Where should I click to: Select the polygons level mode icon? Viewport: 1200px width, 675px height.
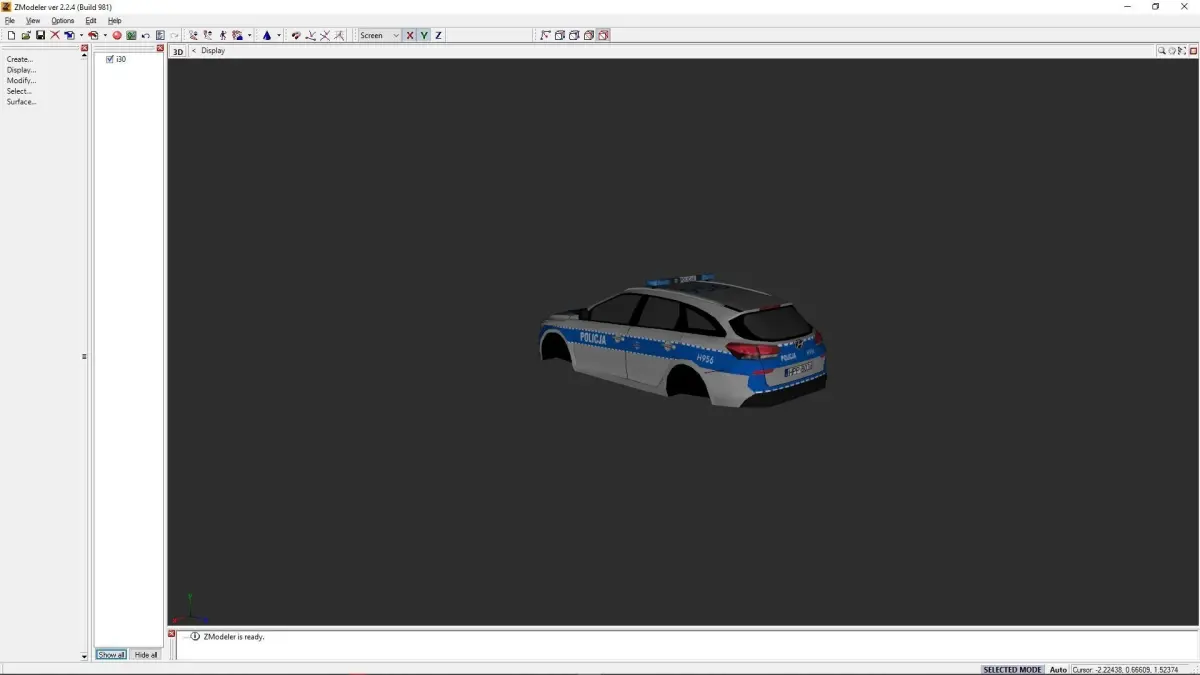click(x=237, y=35)
